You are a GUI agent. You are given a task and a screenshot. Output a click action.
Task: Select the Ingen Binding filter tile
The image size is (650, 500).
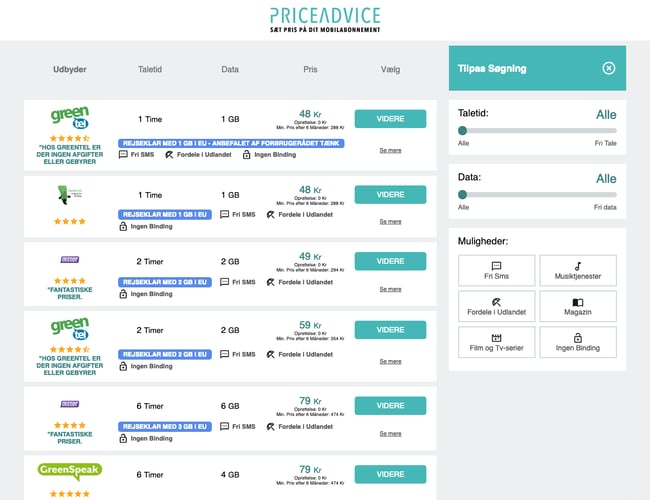pyautogui.click(x=578, y=342)
